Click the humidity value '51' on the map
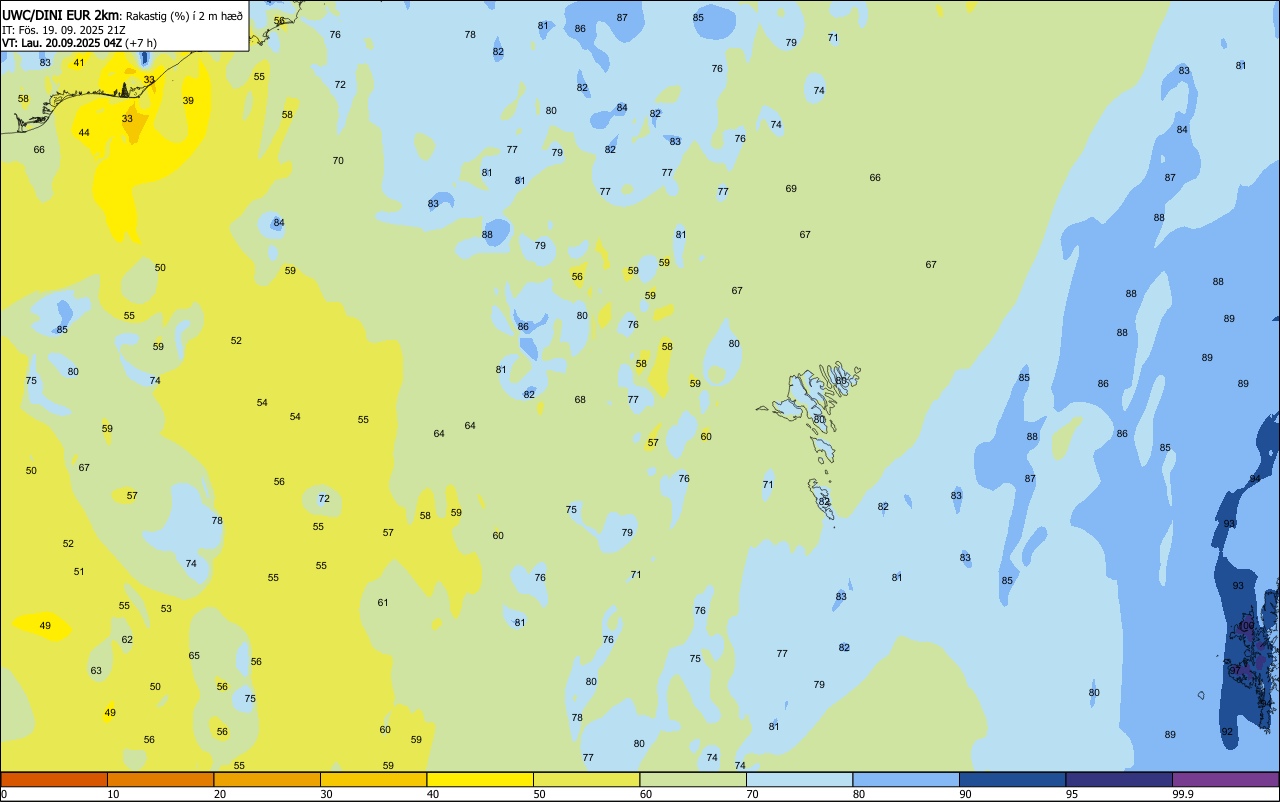Image resolution: width=1280 pixels, height=802 pixels. tap(79, 572)
